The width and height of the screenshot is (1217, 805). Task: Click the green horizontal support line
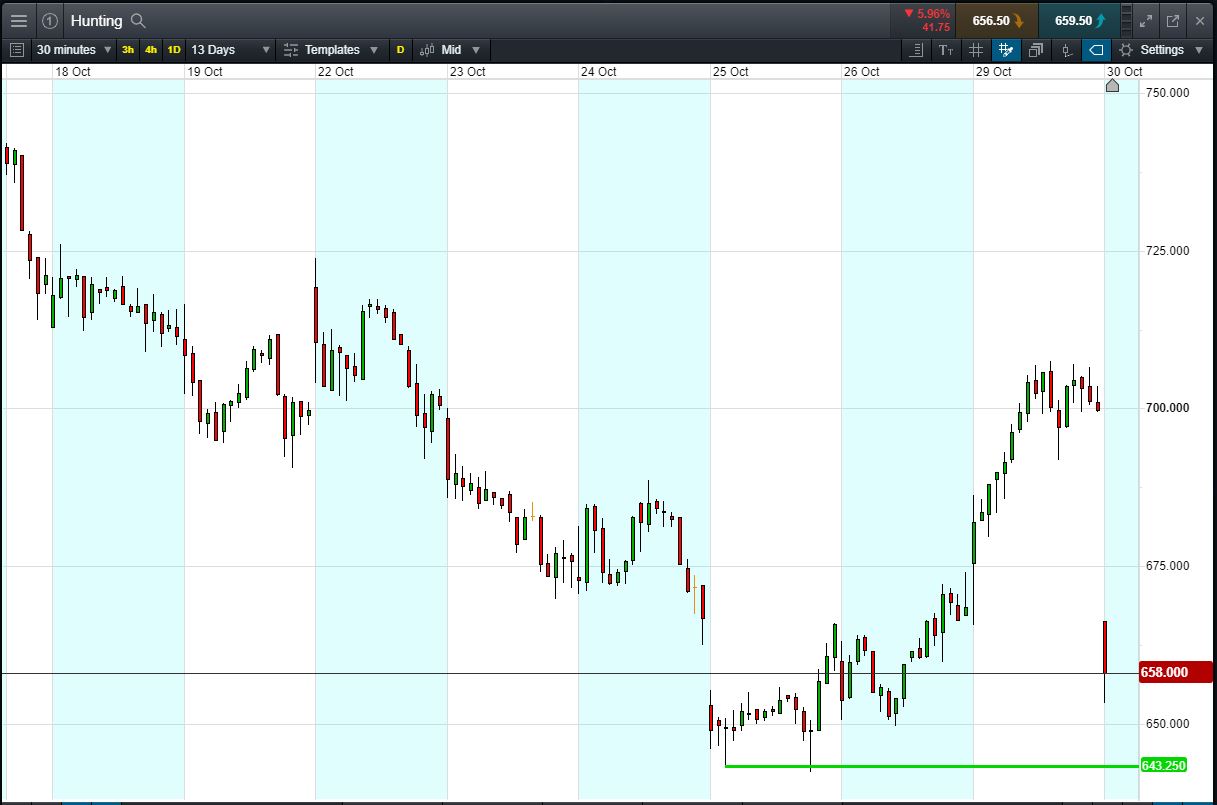click(932, 766)
